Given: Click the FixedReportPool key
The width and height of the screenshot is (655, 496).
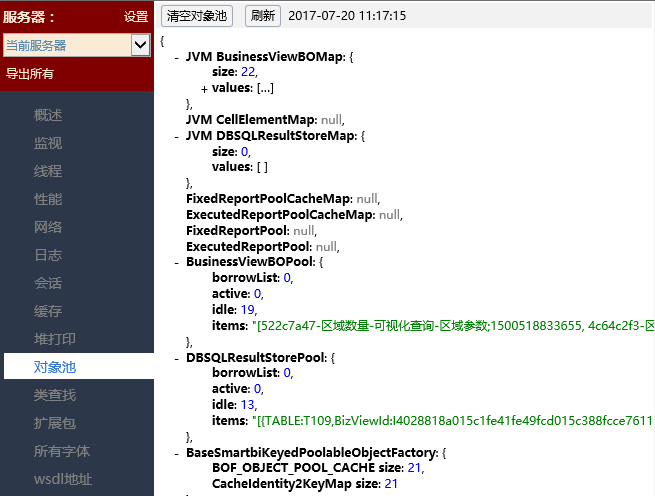Looking at the screenshot, I should pos(238,230).
